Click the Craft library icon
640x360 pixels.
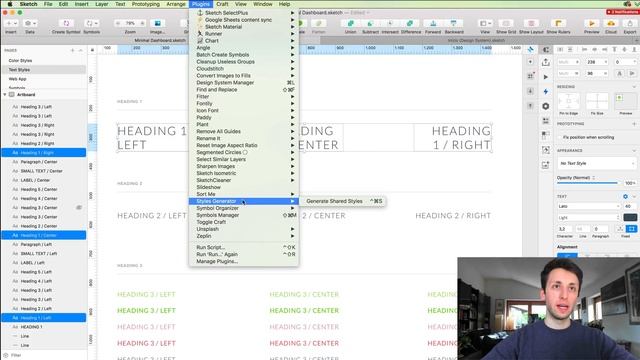pyautogui.click(x=546, y=136)
